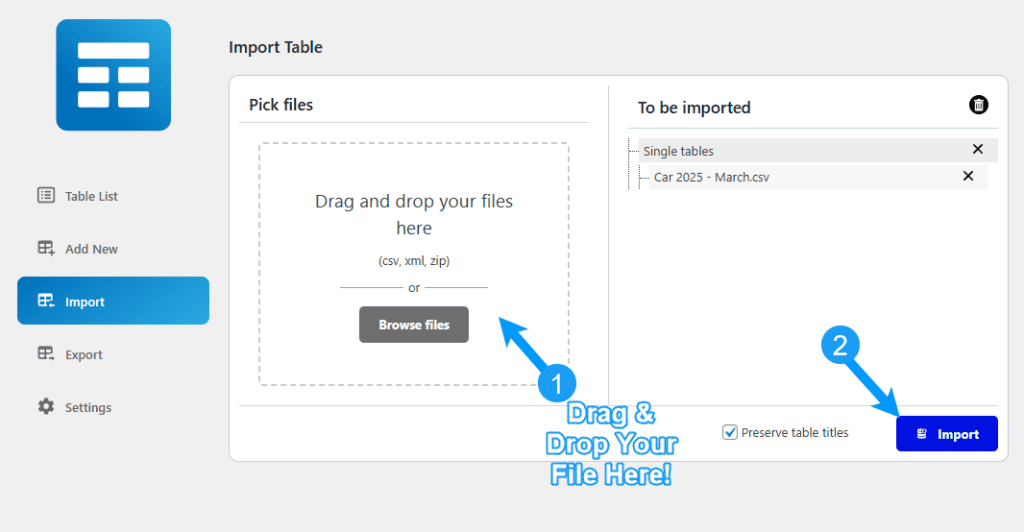Open the Settings menu item
This screenshot has width=1024, height=532.
click(x=88, y=407)
